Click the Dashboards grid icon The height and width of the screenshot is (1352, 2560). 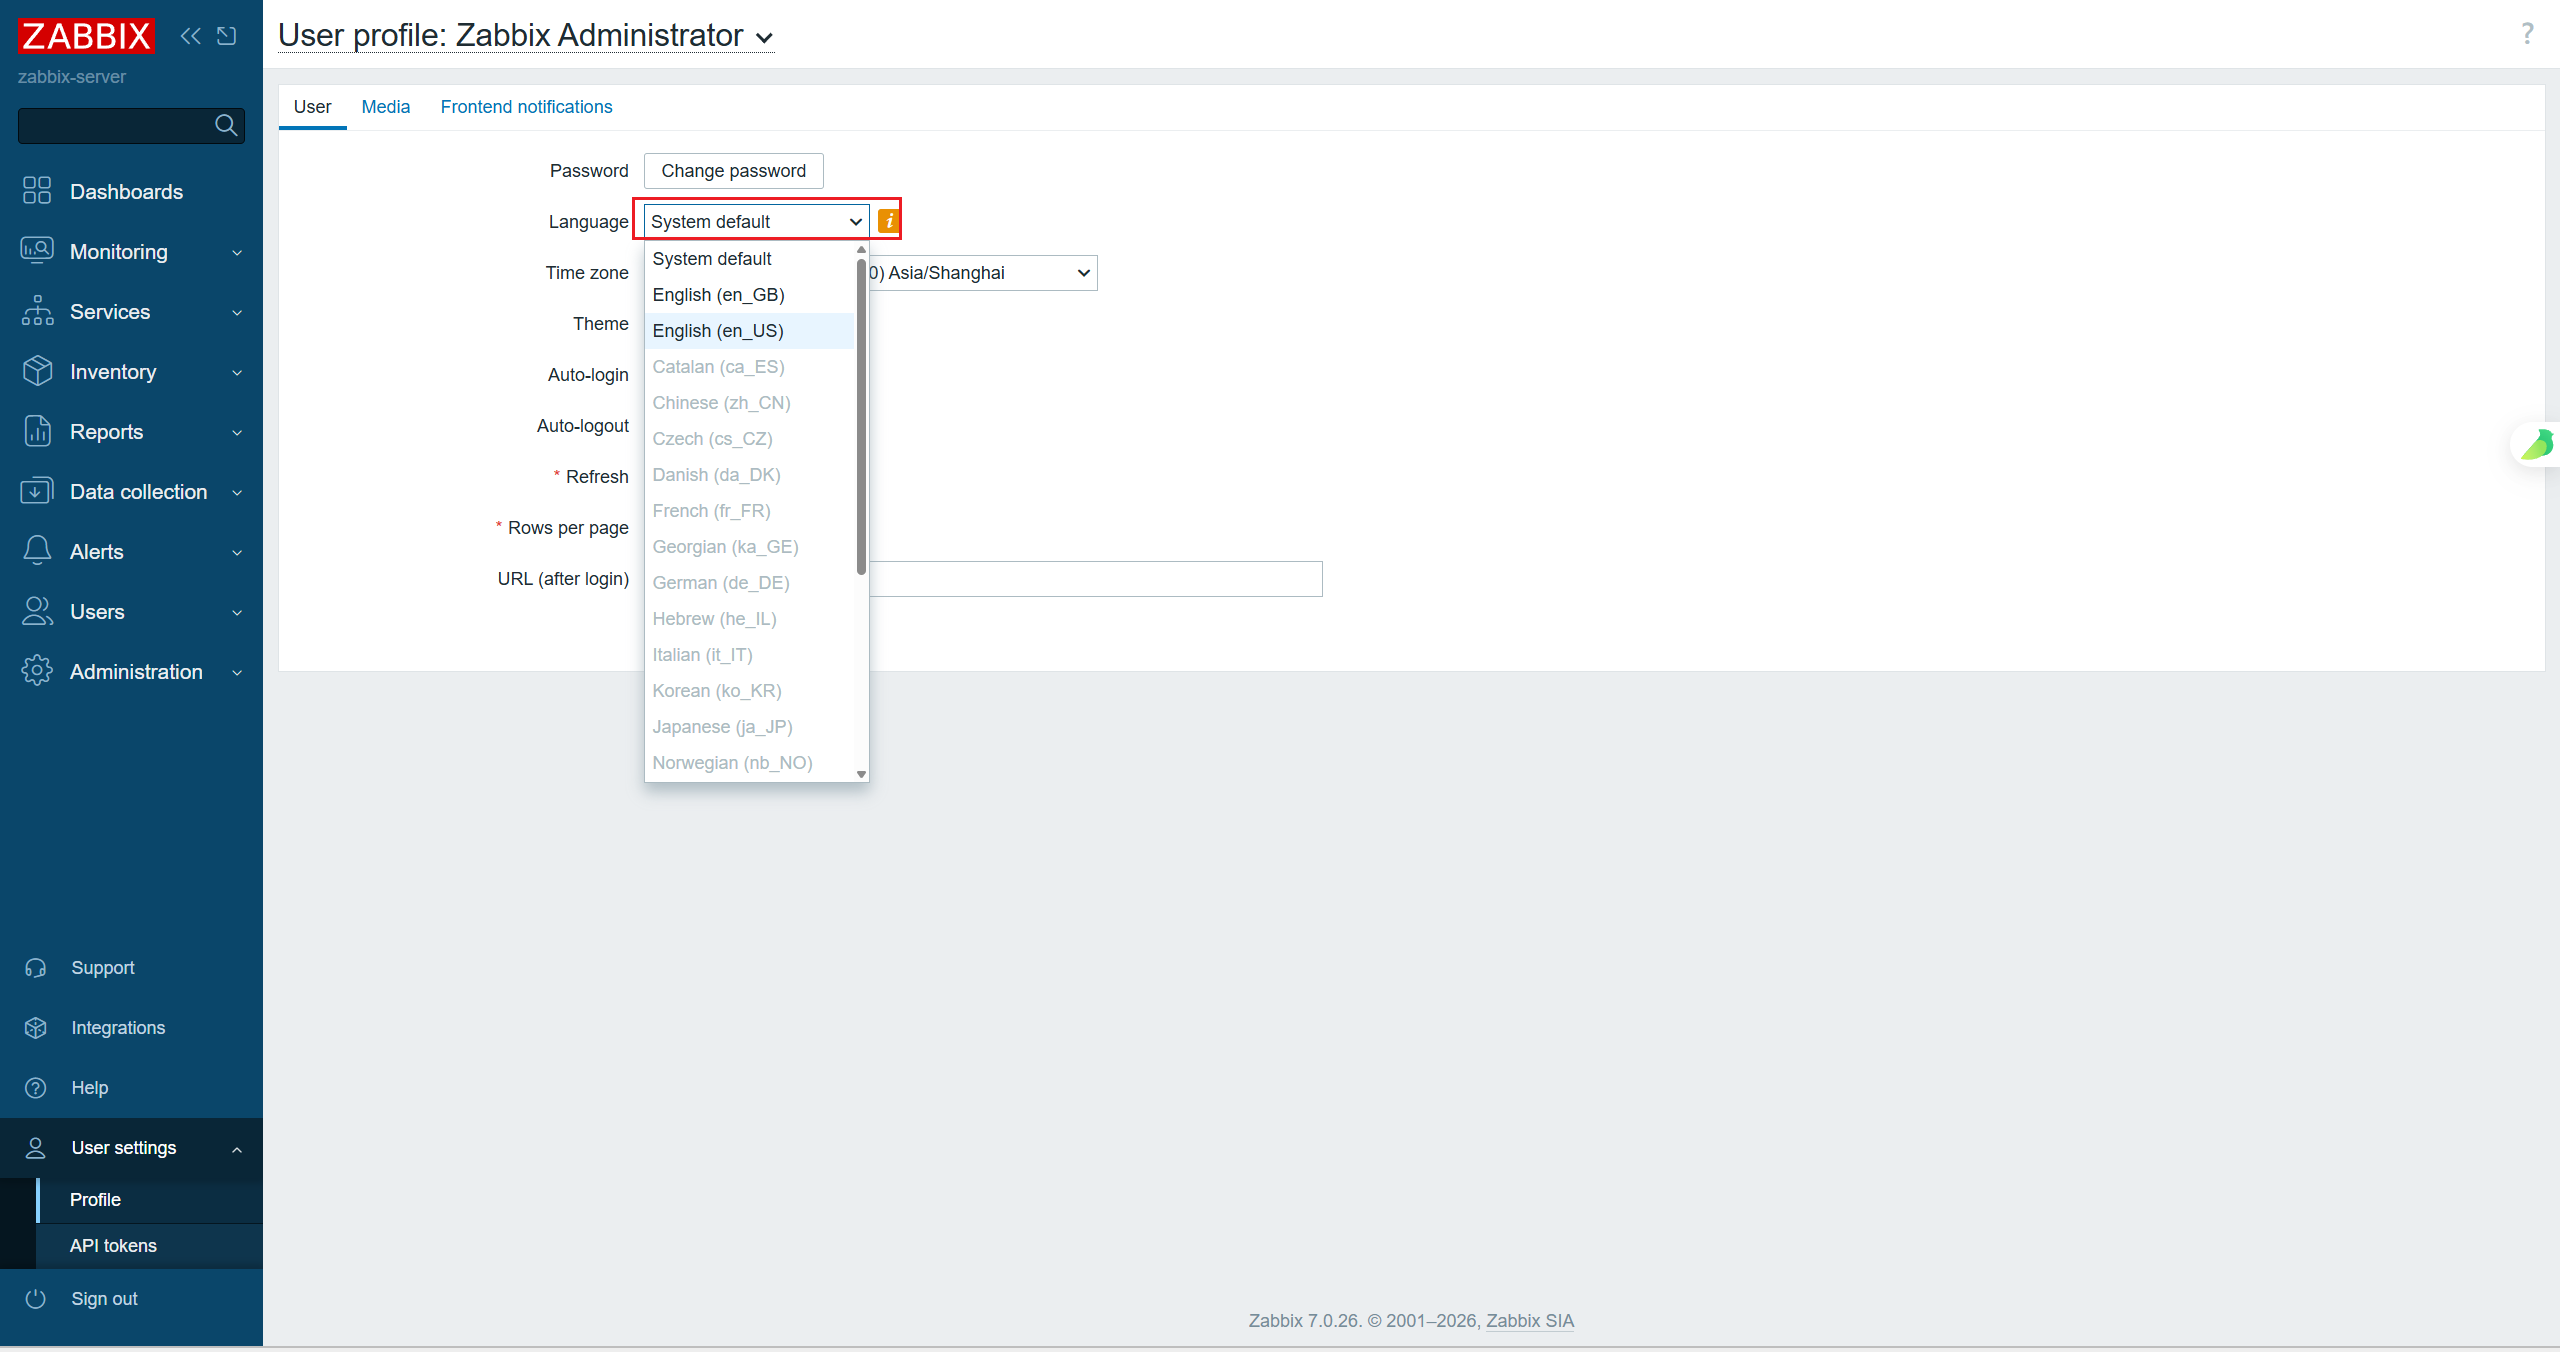(x=37, y=190)
